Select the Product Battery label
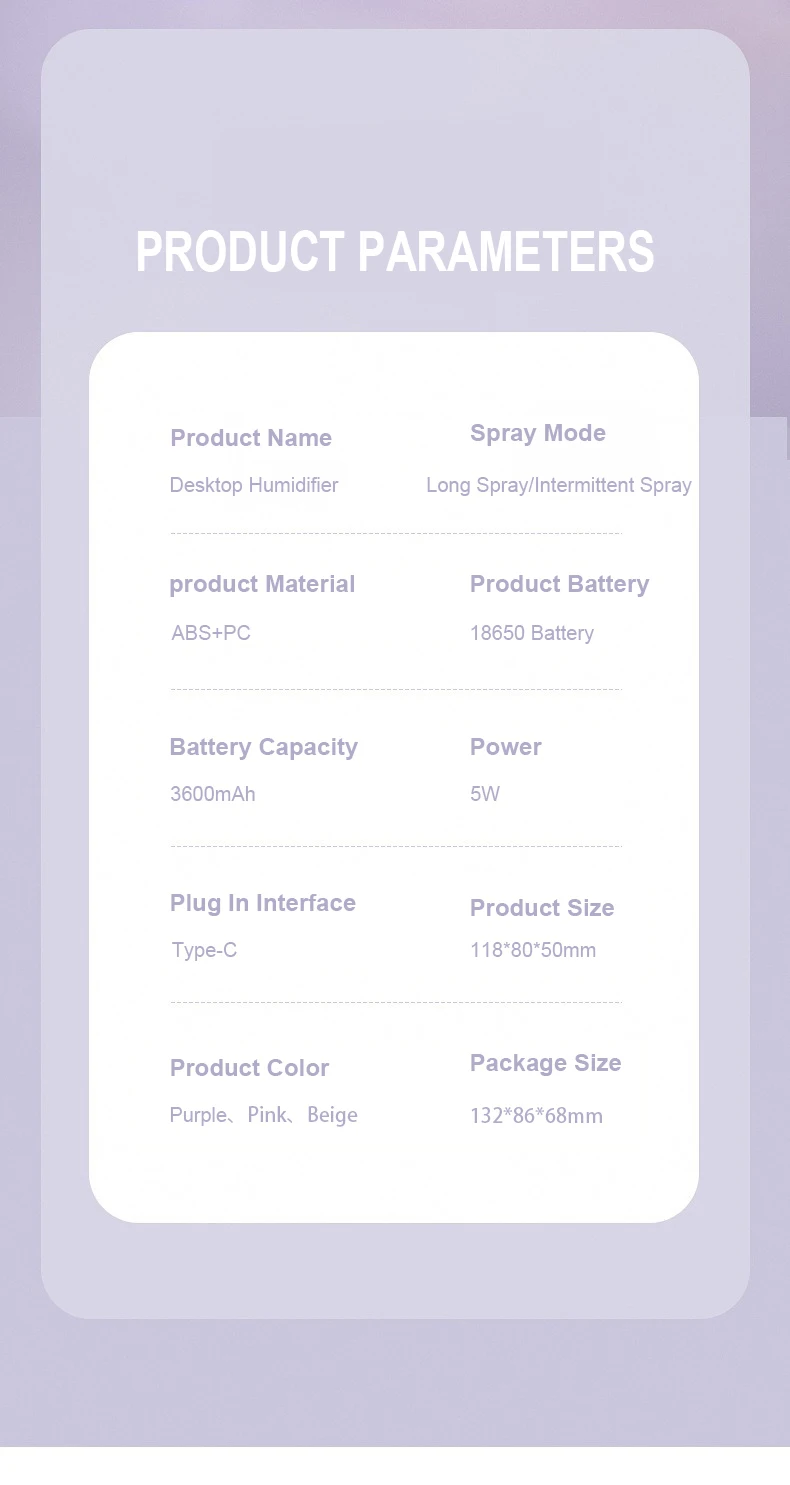The width and height of the screenshot is (790, 1485). pyautogui.click(x=559, y=584)
